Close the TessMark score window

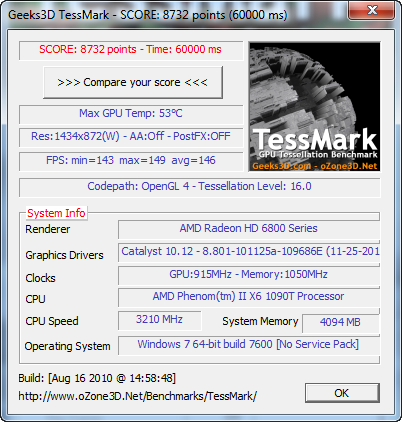click(371, 11)
